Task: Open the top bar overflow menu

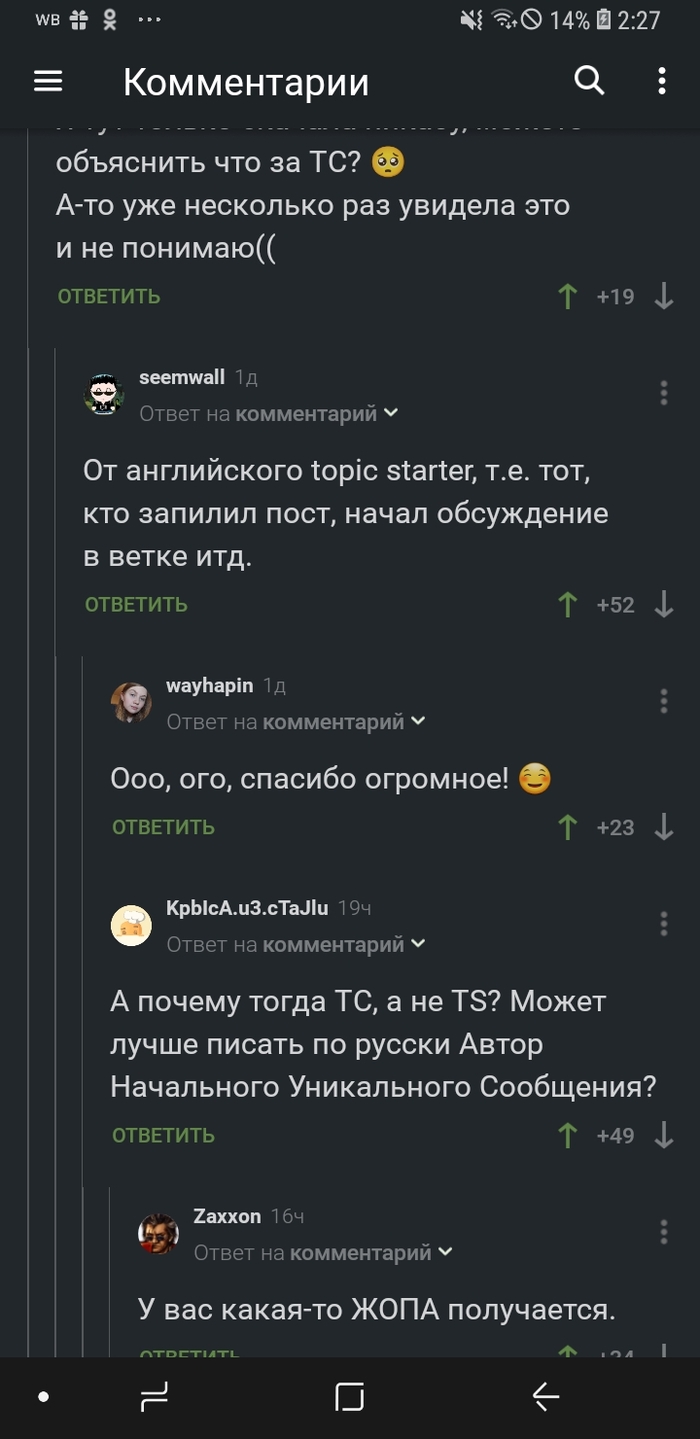Action: (x=662, y=82)
